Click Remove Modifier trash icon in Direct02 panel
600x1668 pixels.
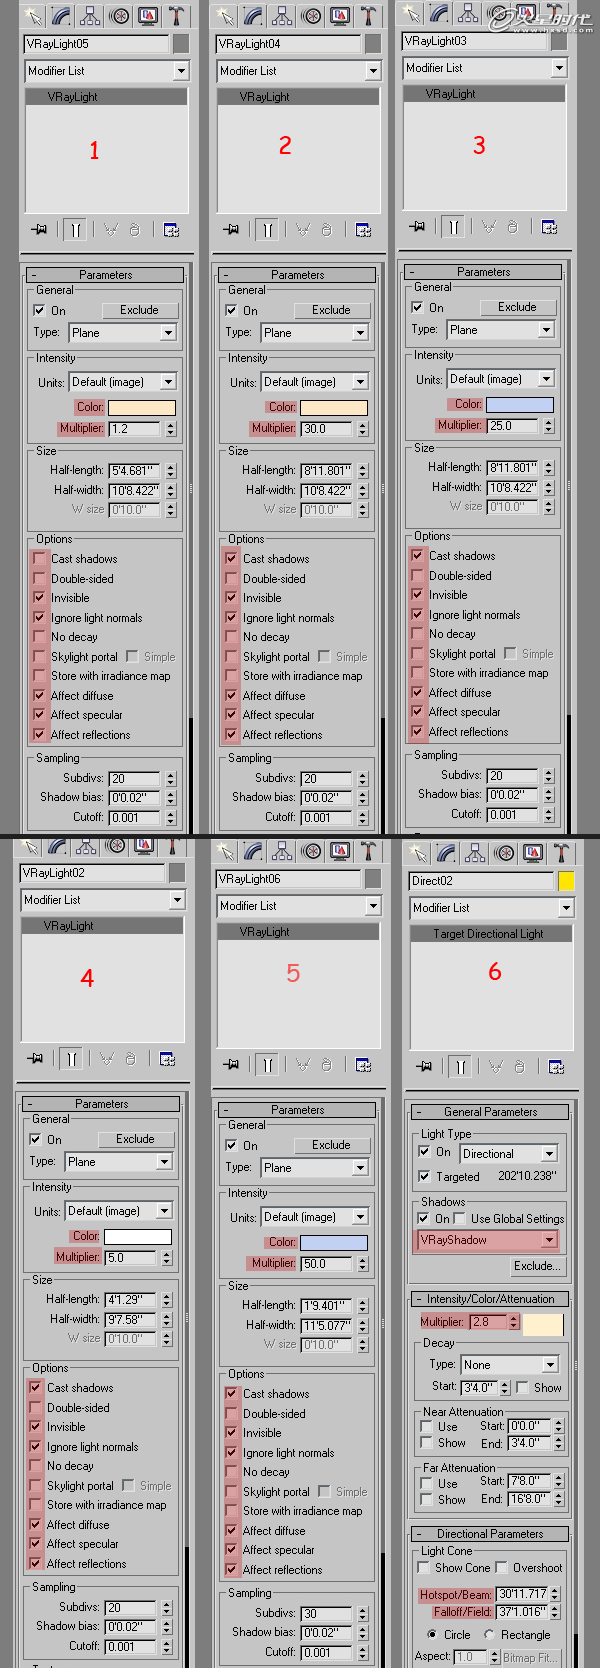[x=520, y=1067]
